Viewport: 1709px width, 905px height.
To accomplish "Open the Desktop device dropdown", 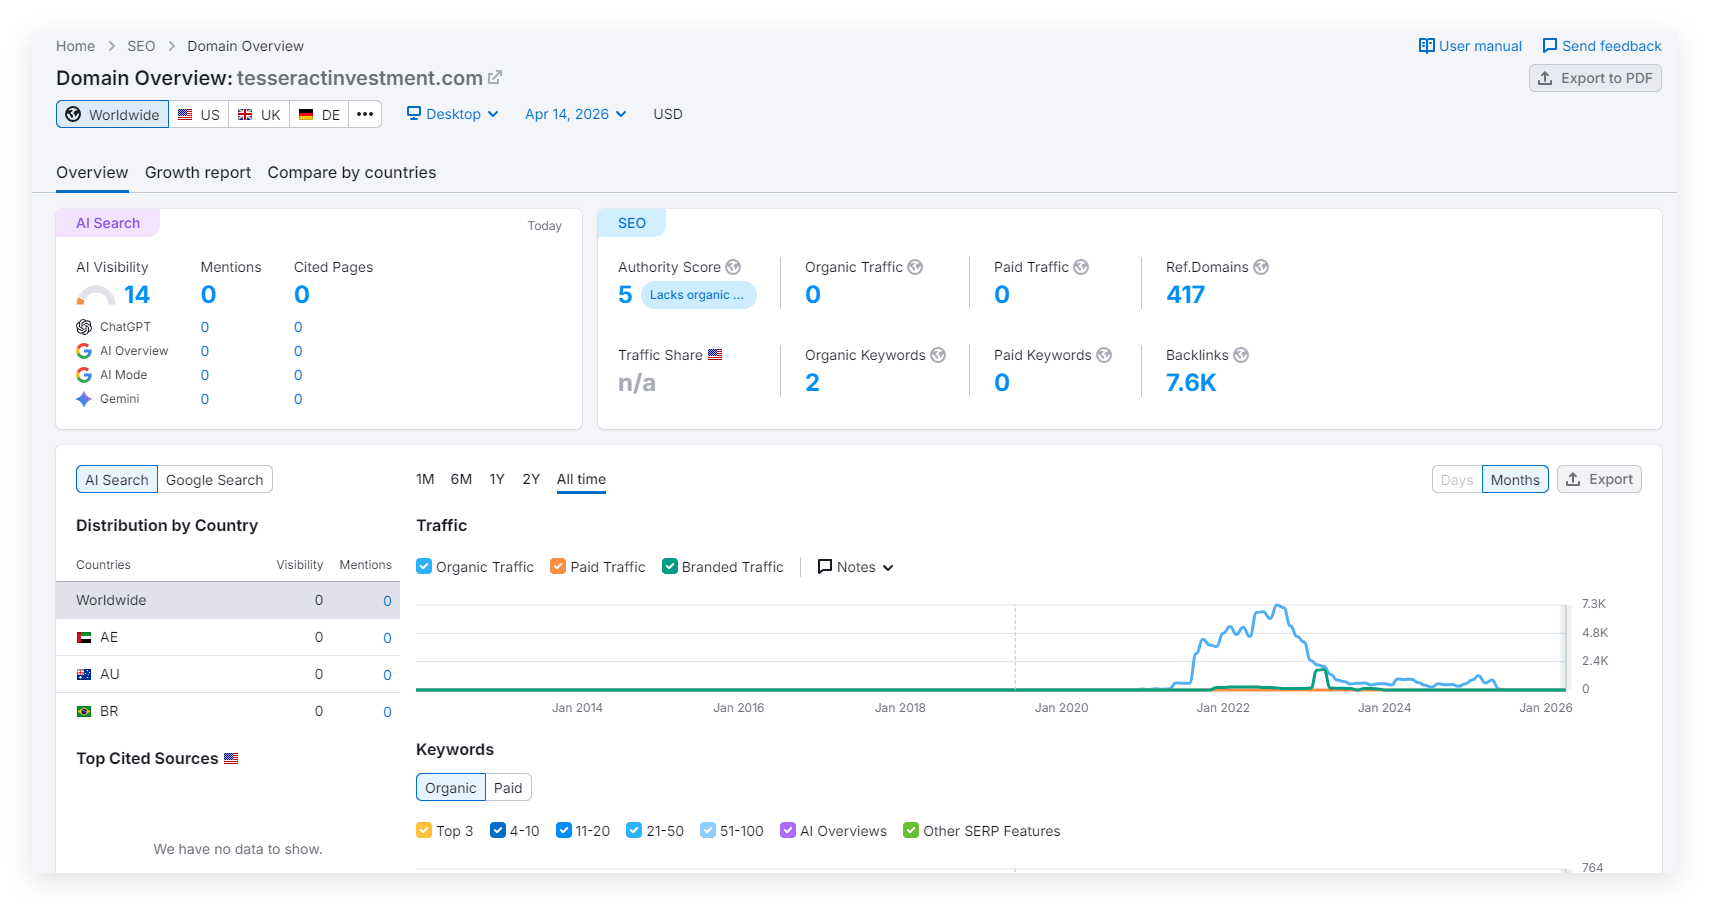I will (x=453, y=114).
